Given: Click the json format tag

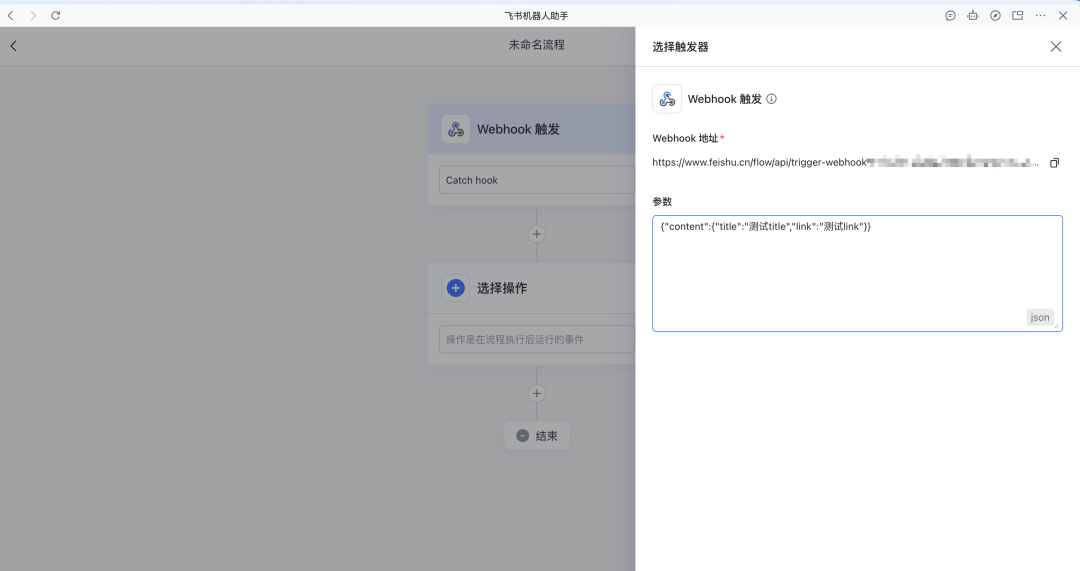Looking at the screenshot, I should pyautogui.click(x=1040, y=318).
